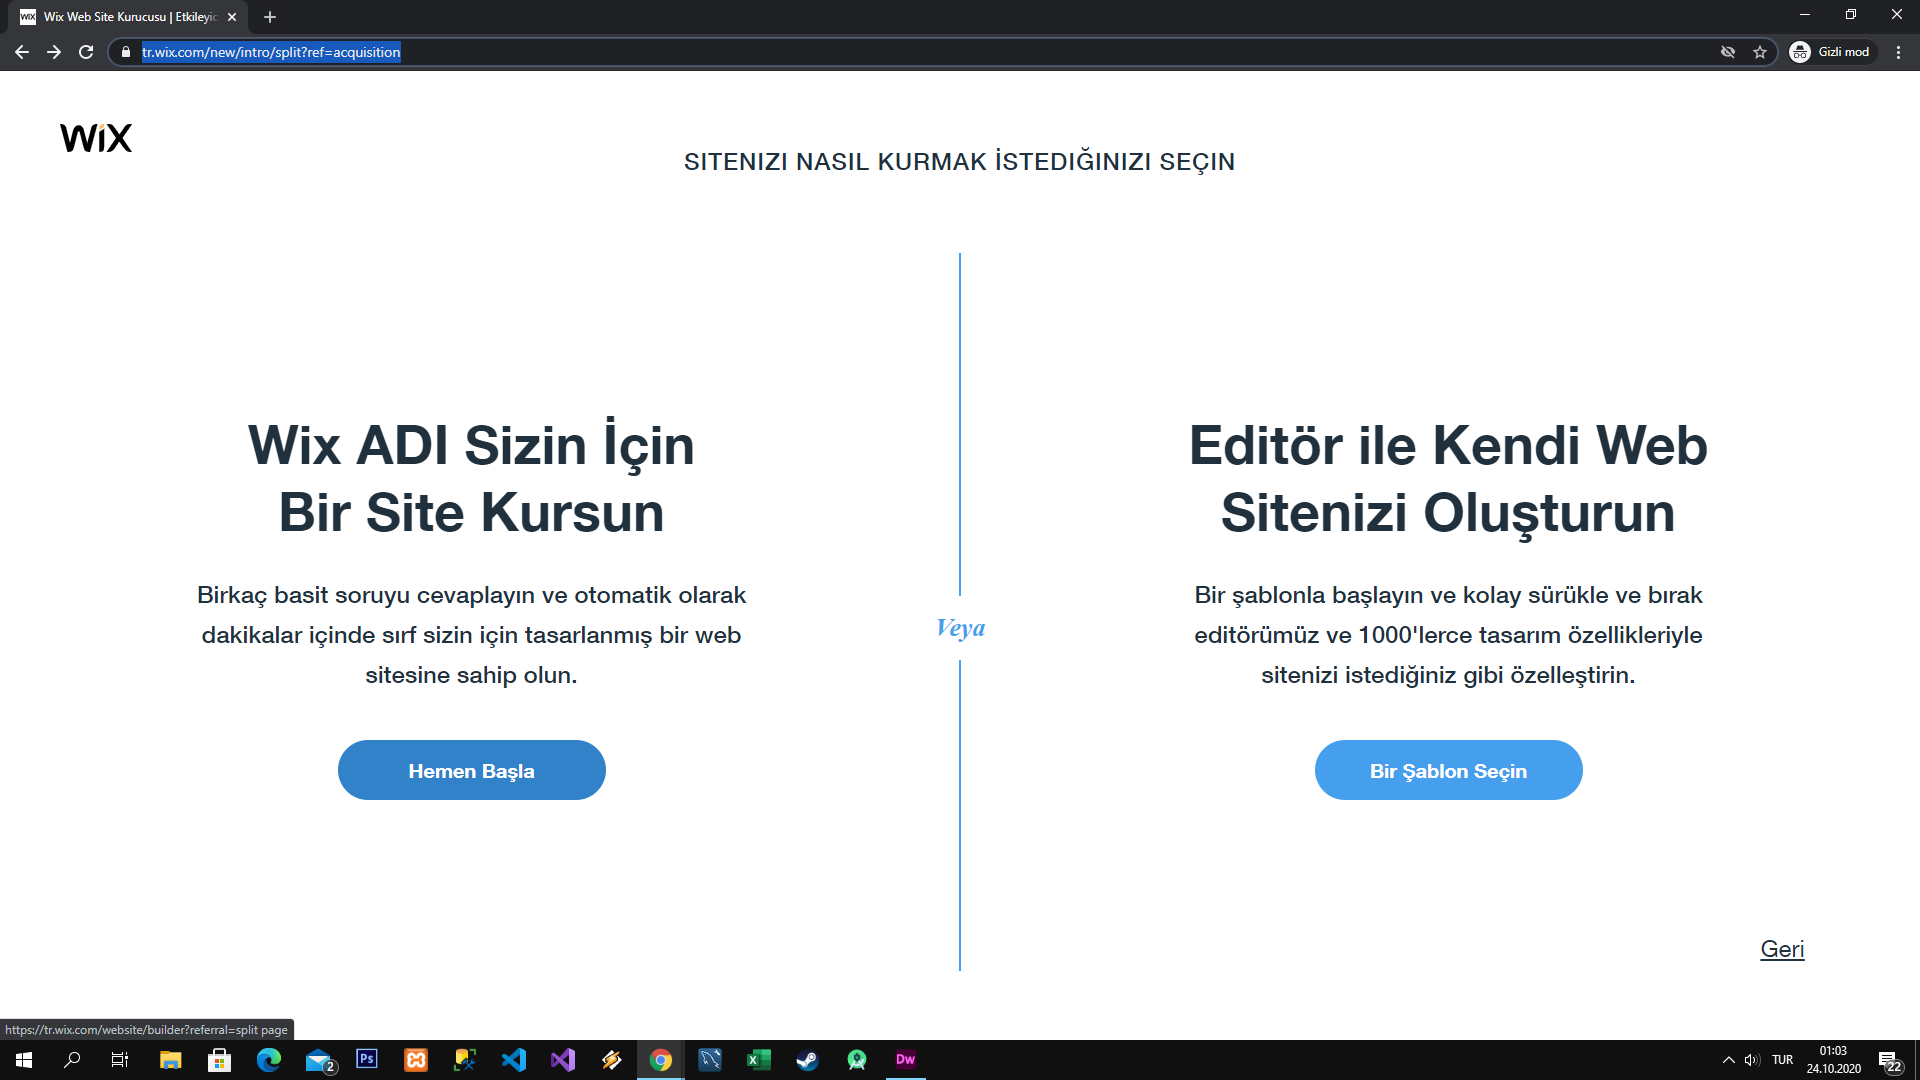Click the browser forward arrow
1920x1080 pixels.
coord(54,52)
